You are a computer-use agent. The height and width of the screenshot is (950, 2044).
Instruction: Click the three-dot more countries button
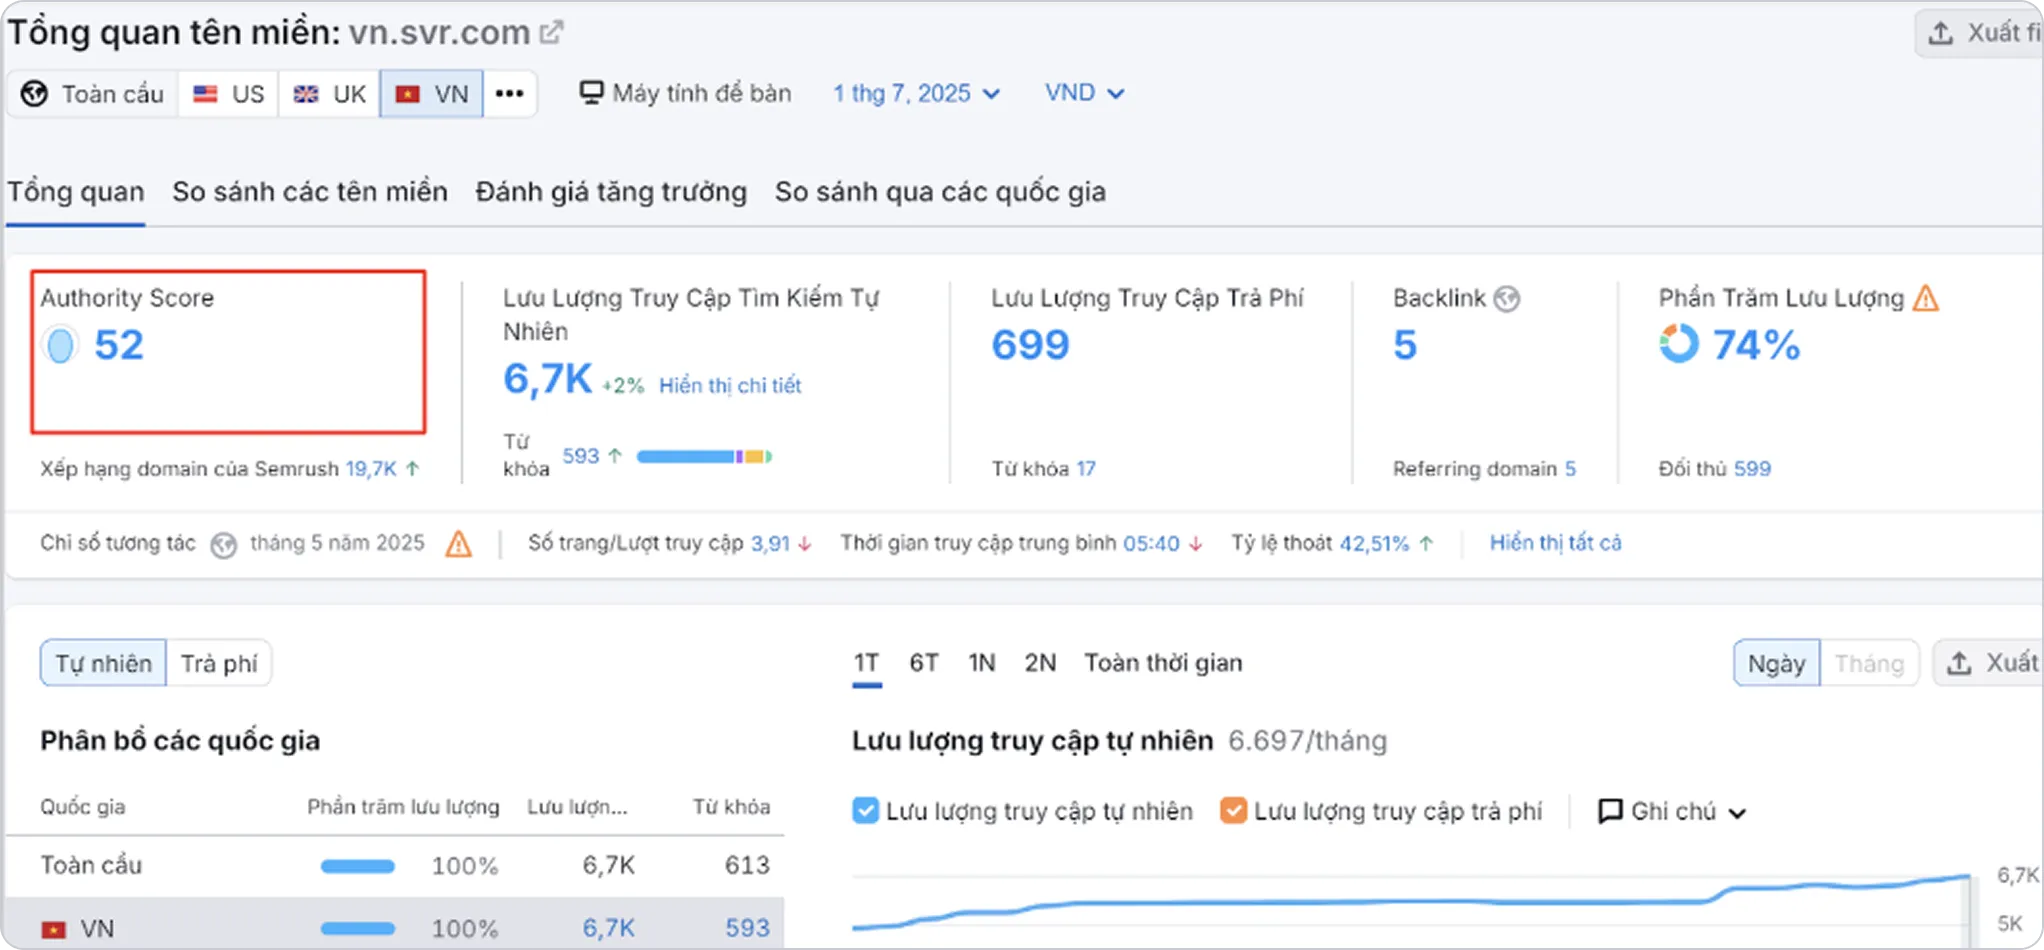(510, 92)
